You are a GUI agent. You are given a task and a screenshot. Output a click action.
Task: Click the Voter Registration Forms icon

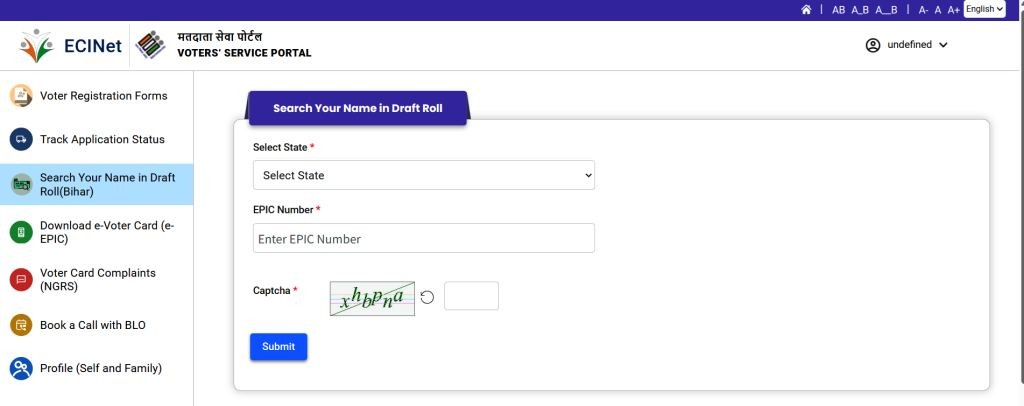[21, 96]
